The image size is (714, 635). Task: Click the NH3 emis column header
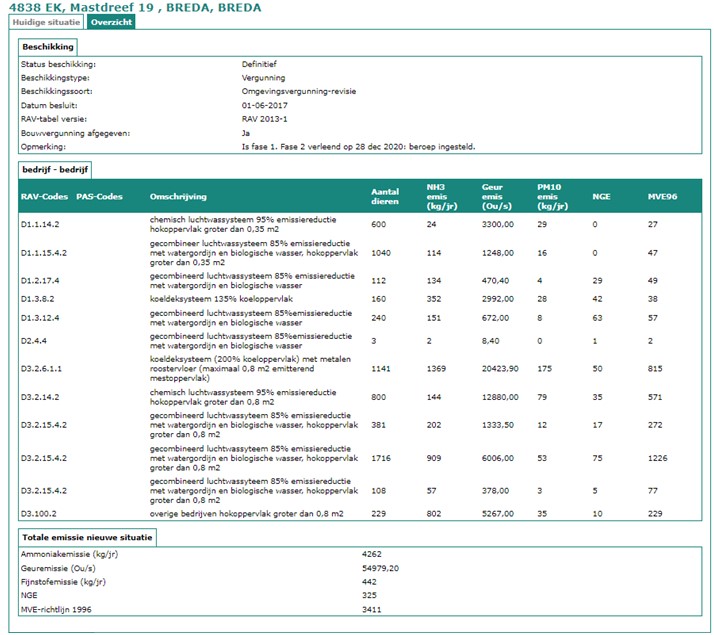coord(442,197)
